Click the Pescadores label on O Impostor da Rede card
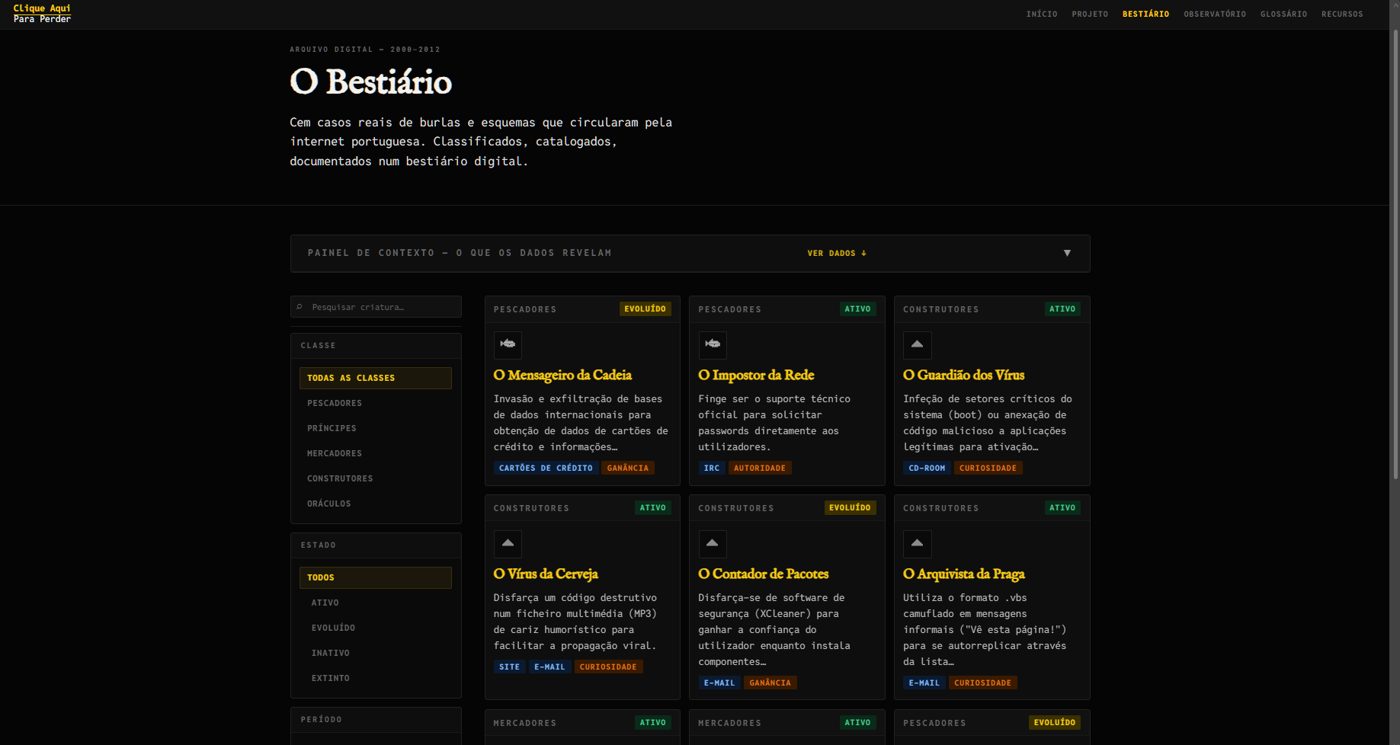1400x745 pixels. coord(730,309)
